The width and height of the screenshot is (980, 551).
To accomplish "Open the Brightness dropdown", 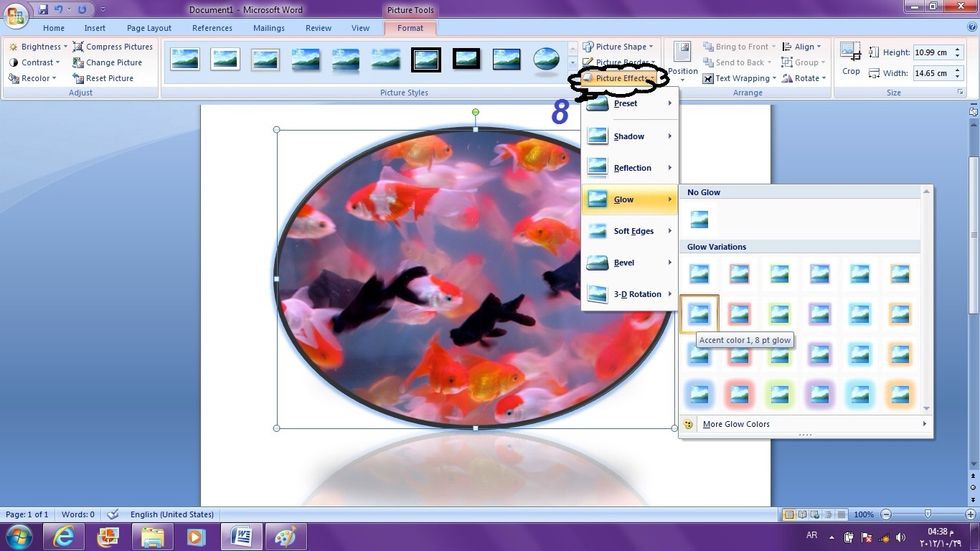I will click(x=39, y=47).
